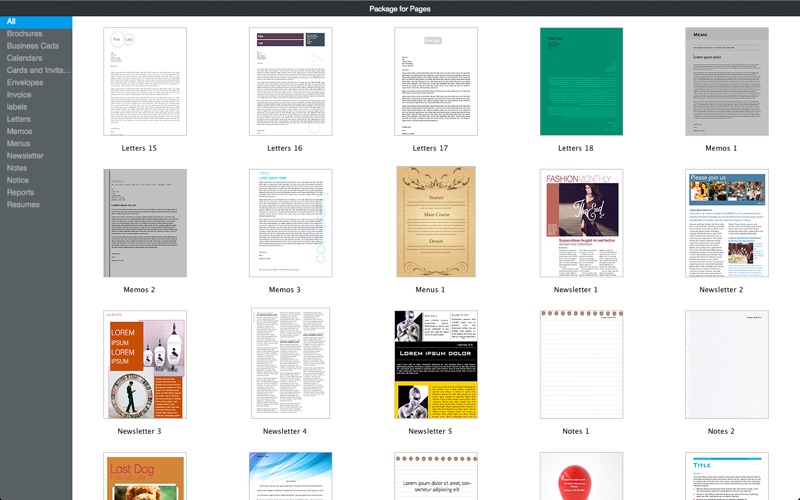Viewport: 800px width, 500px height.
Task: Click the Notes 1 caption
Action: coord(576,431)
